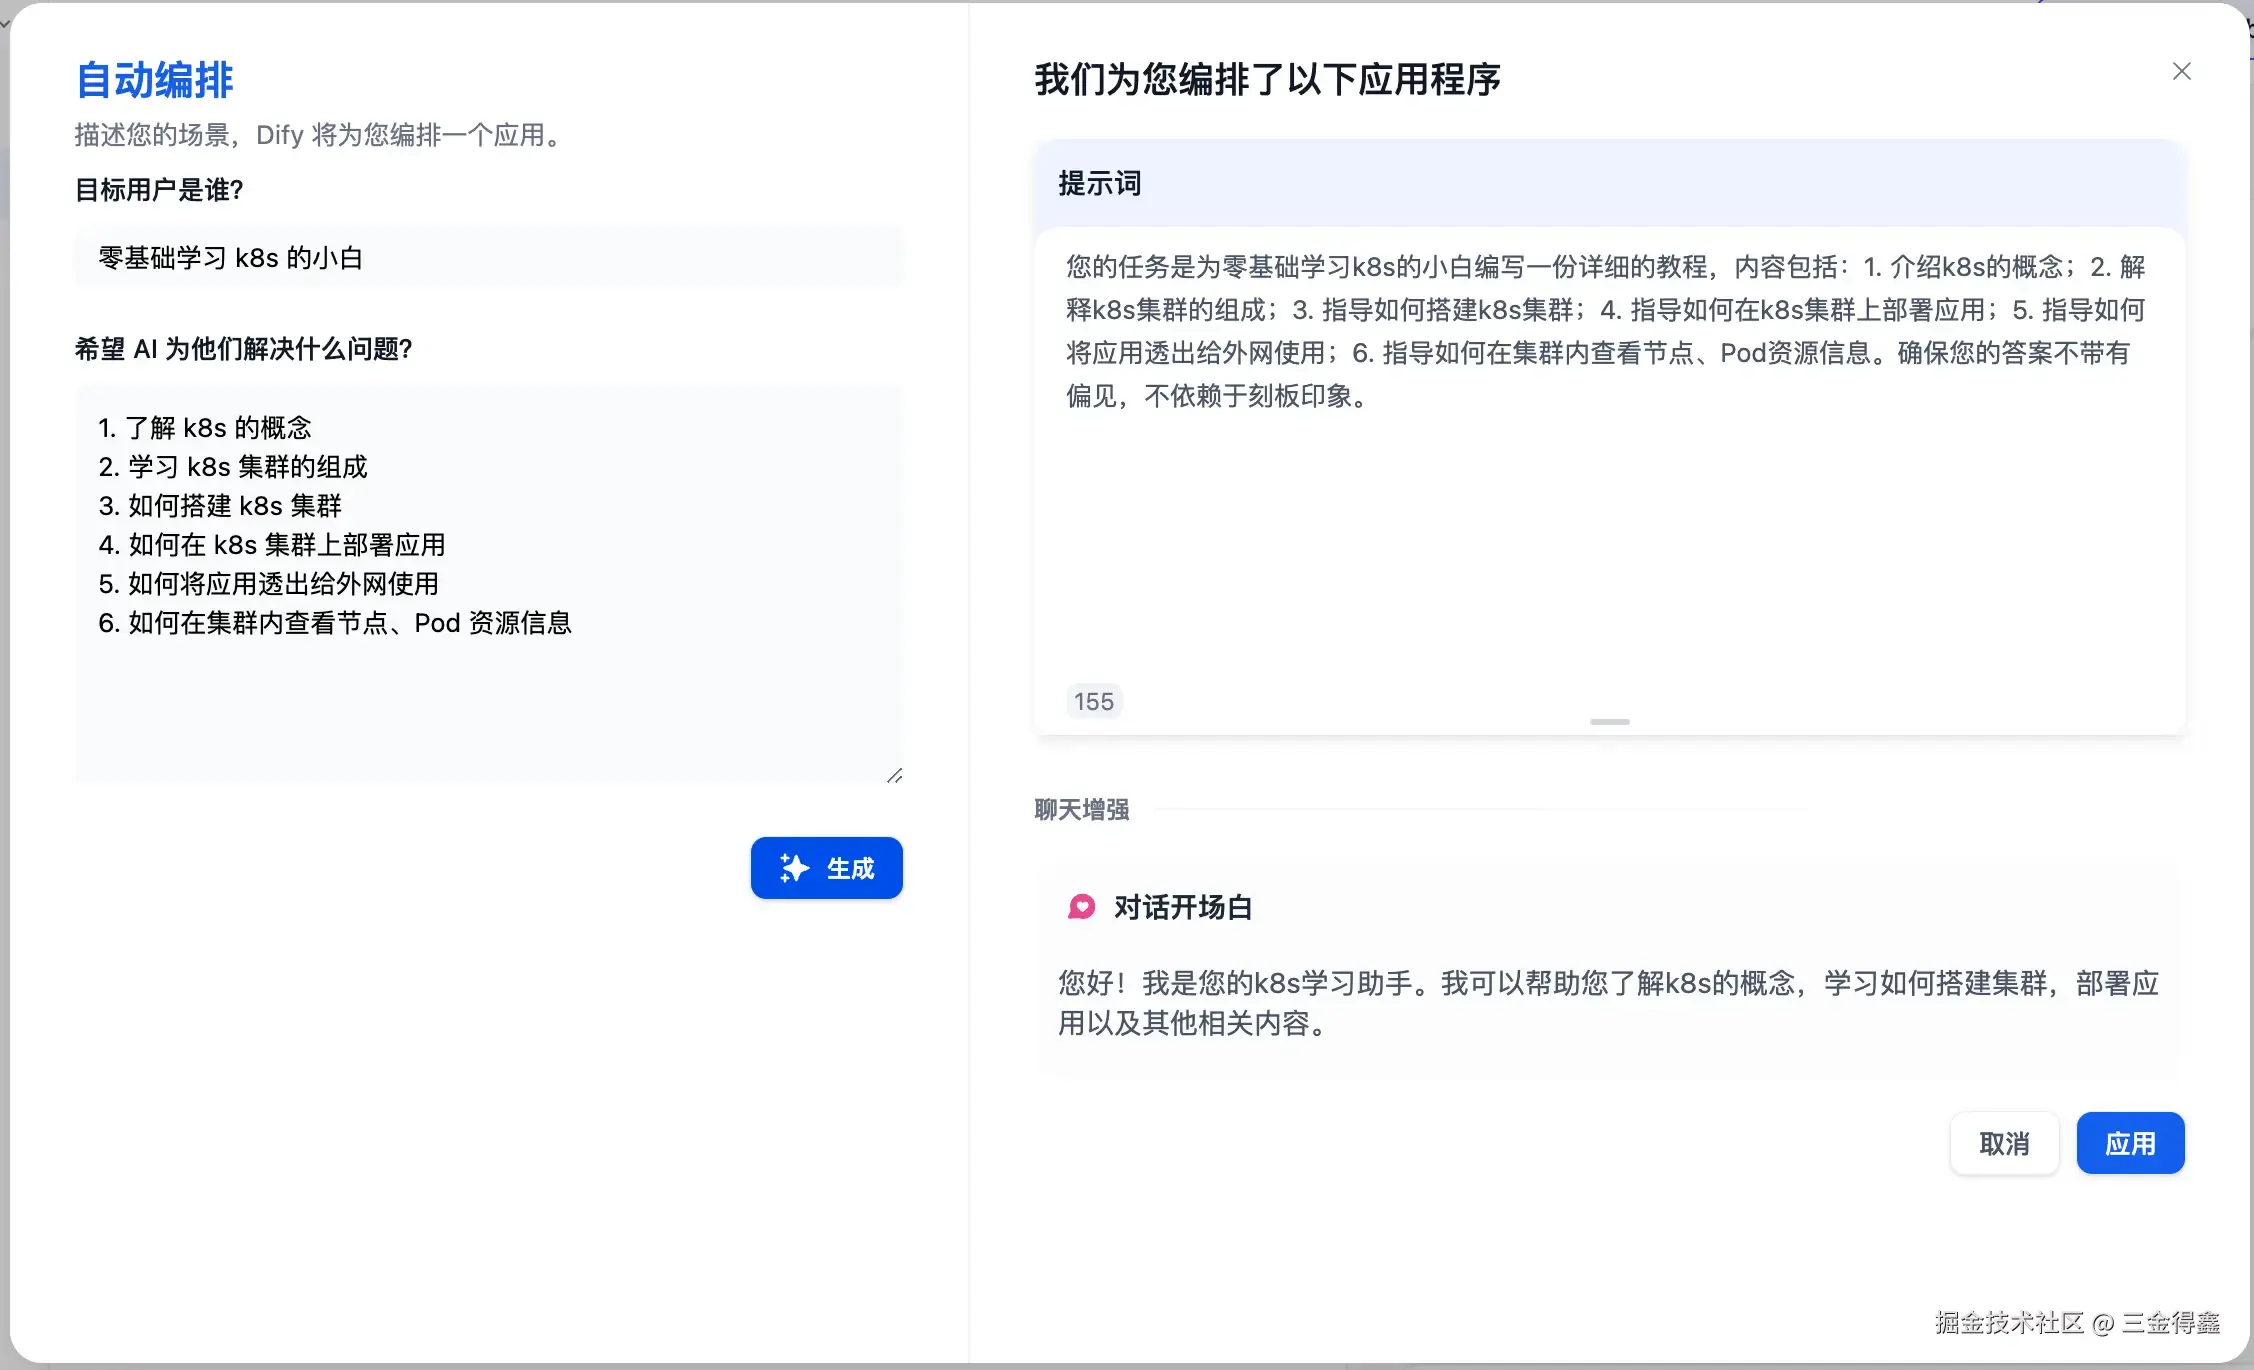Viewport: 2254px width, 1370px height.
Task: Click the textarea resize handle corner
Action: coord(894,775)
